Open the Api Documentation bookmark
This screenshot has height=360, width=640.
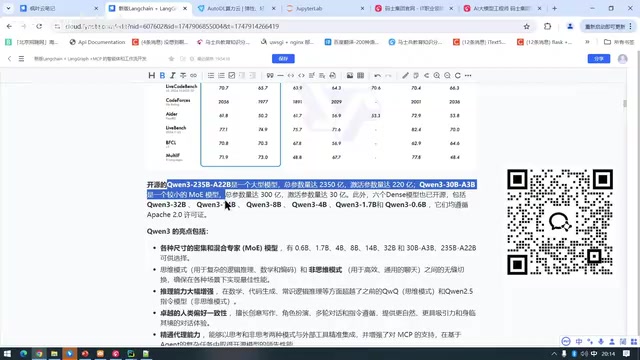tap(97, 42)
